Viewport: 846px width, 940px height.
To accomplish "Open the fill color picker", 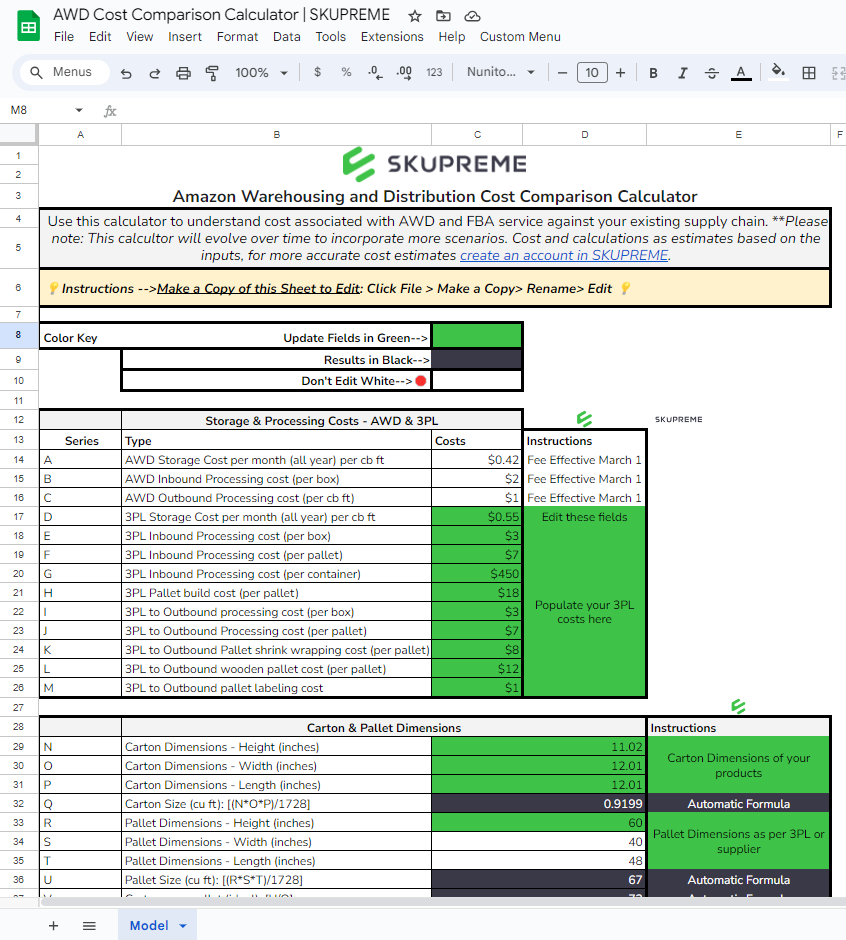I will coord(778,73).
